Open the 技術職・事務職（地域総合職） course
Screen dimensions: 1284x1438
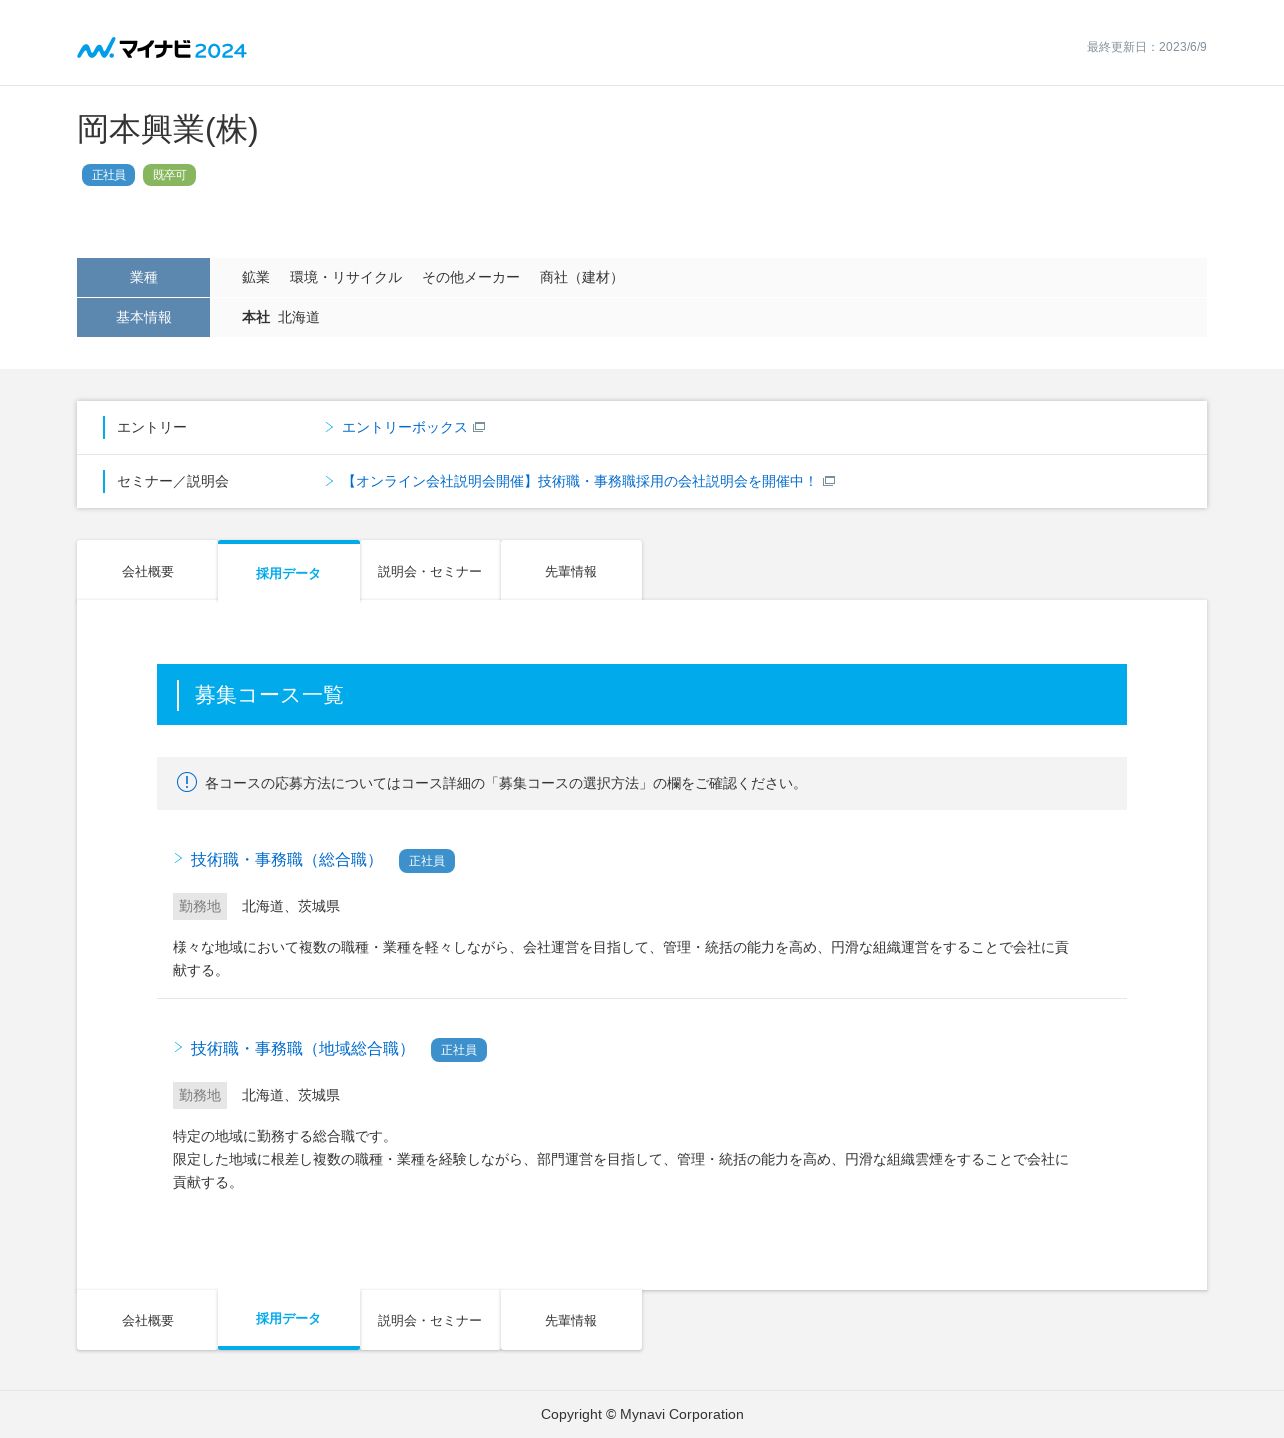pyautogui.click(x=302, y=1049)
